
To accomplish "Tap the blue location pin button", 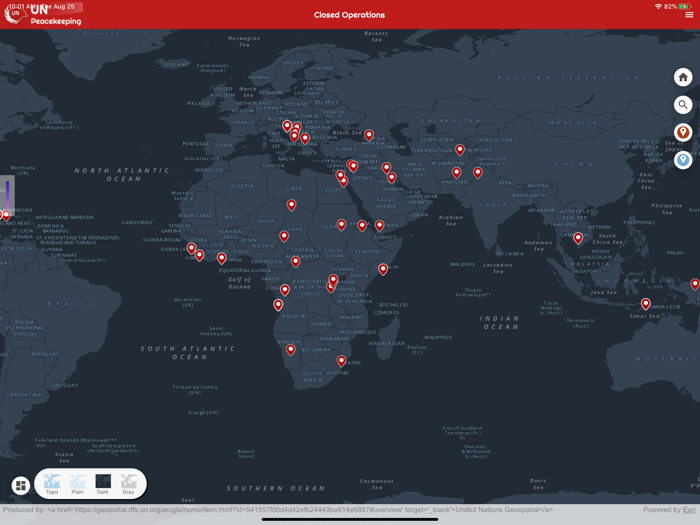I will pos(683,160).
